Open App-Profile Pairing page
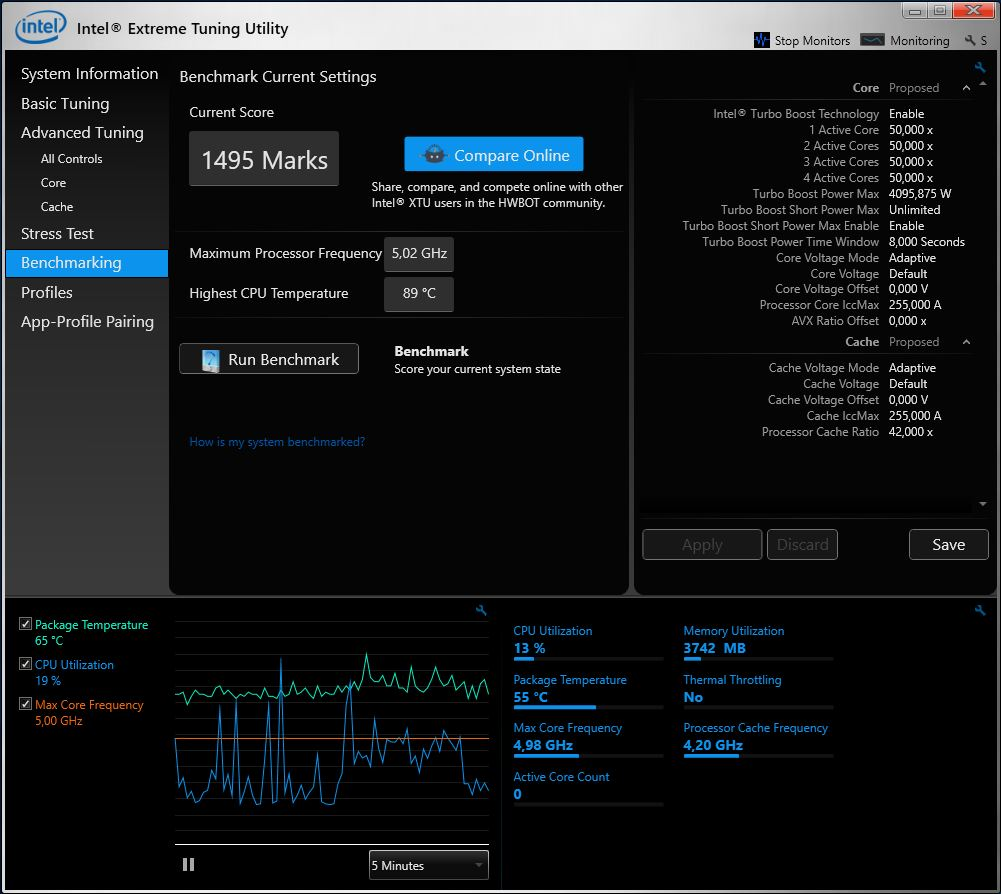Screen dimensions: 1001x894 click(x=87, y=322)
